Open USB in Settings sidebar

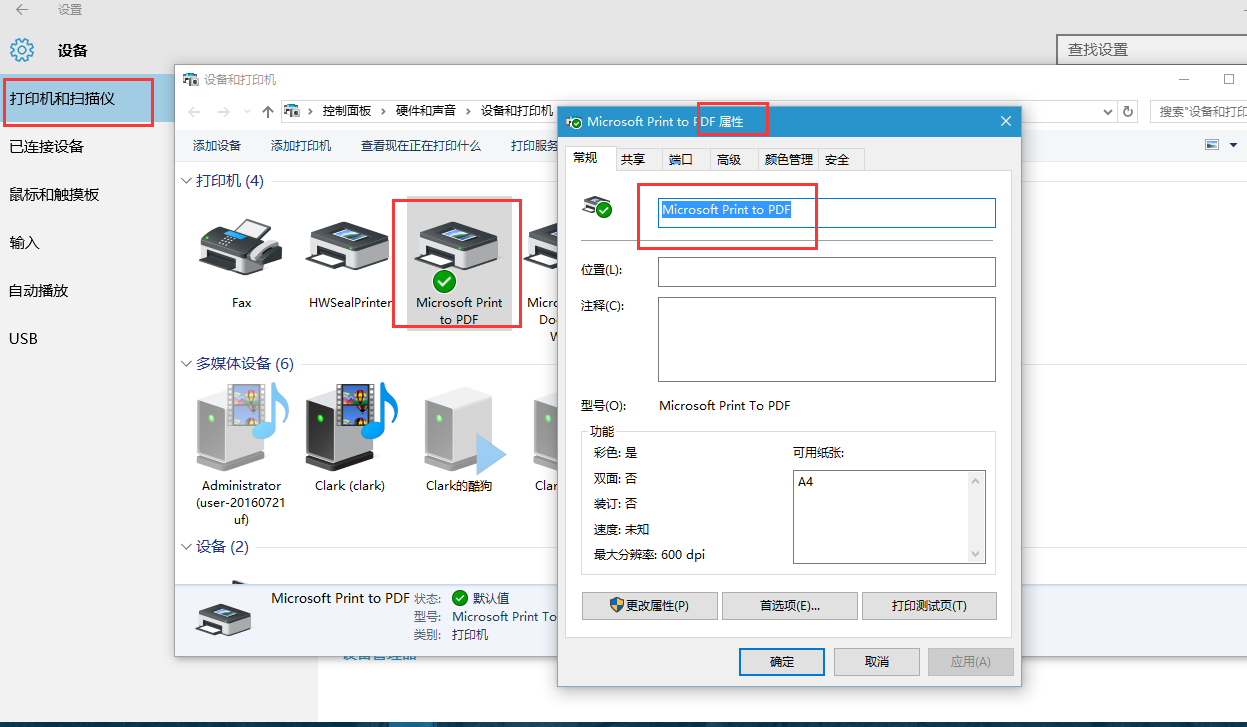(x=87, y=339)
